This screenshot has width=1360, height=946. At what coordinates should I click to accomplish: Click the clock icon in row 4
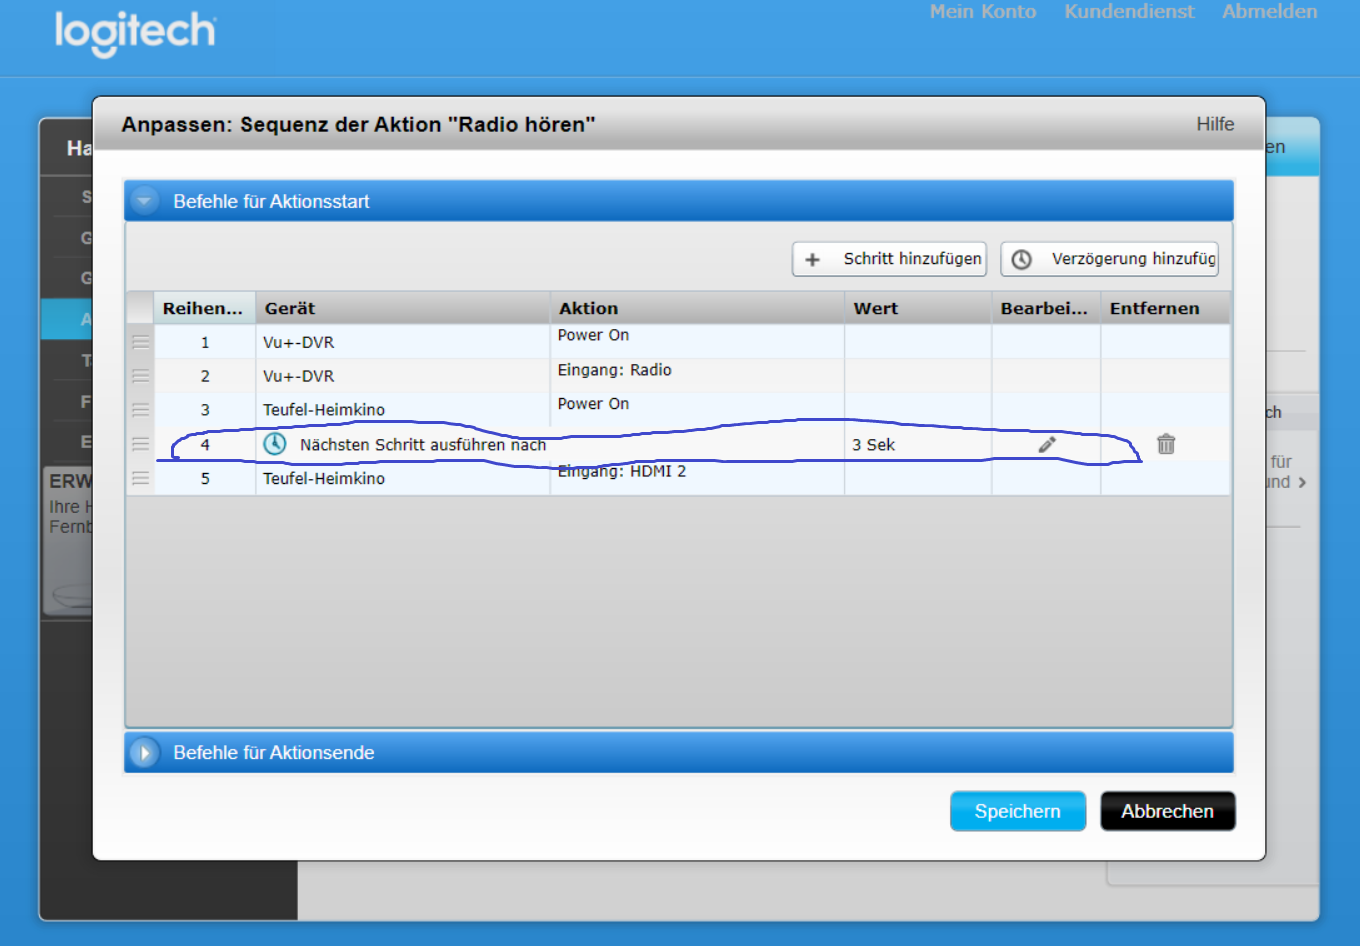tap(275, 444)
